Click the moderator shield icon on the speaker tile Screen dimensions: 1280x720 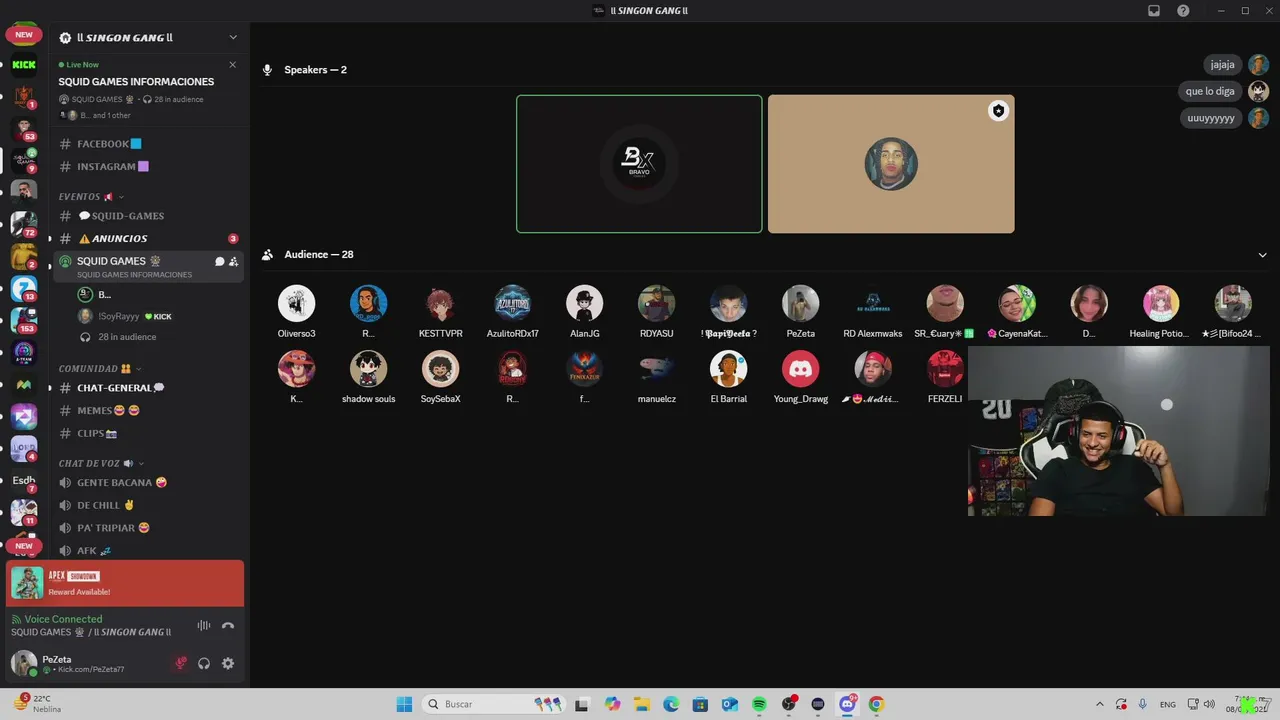[998, 111]
